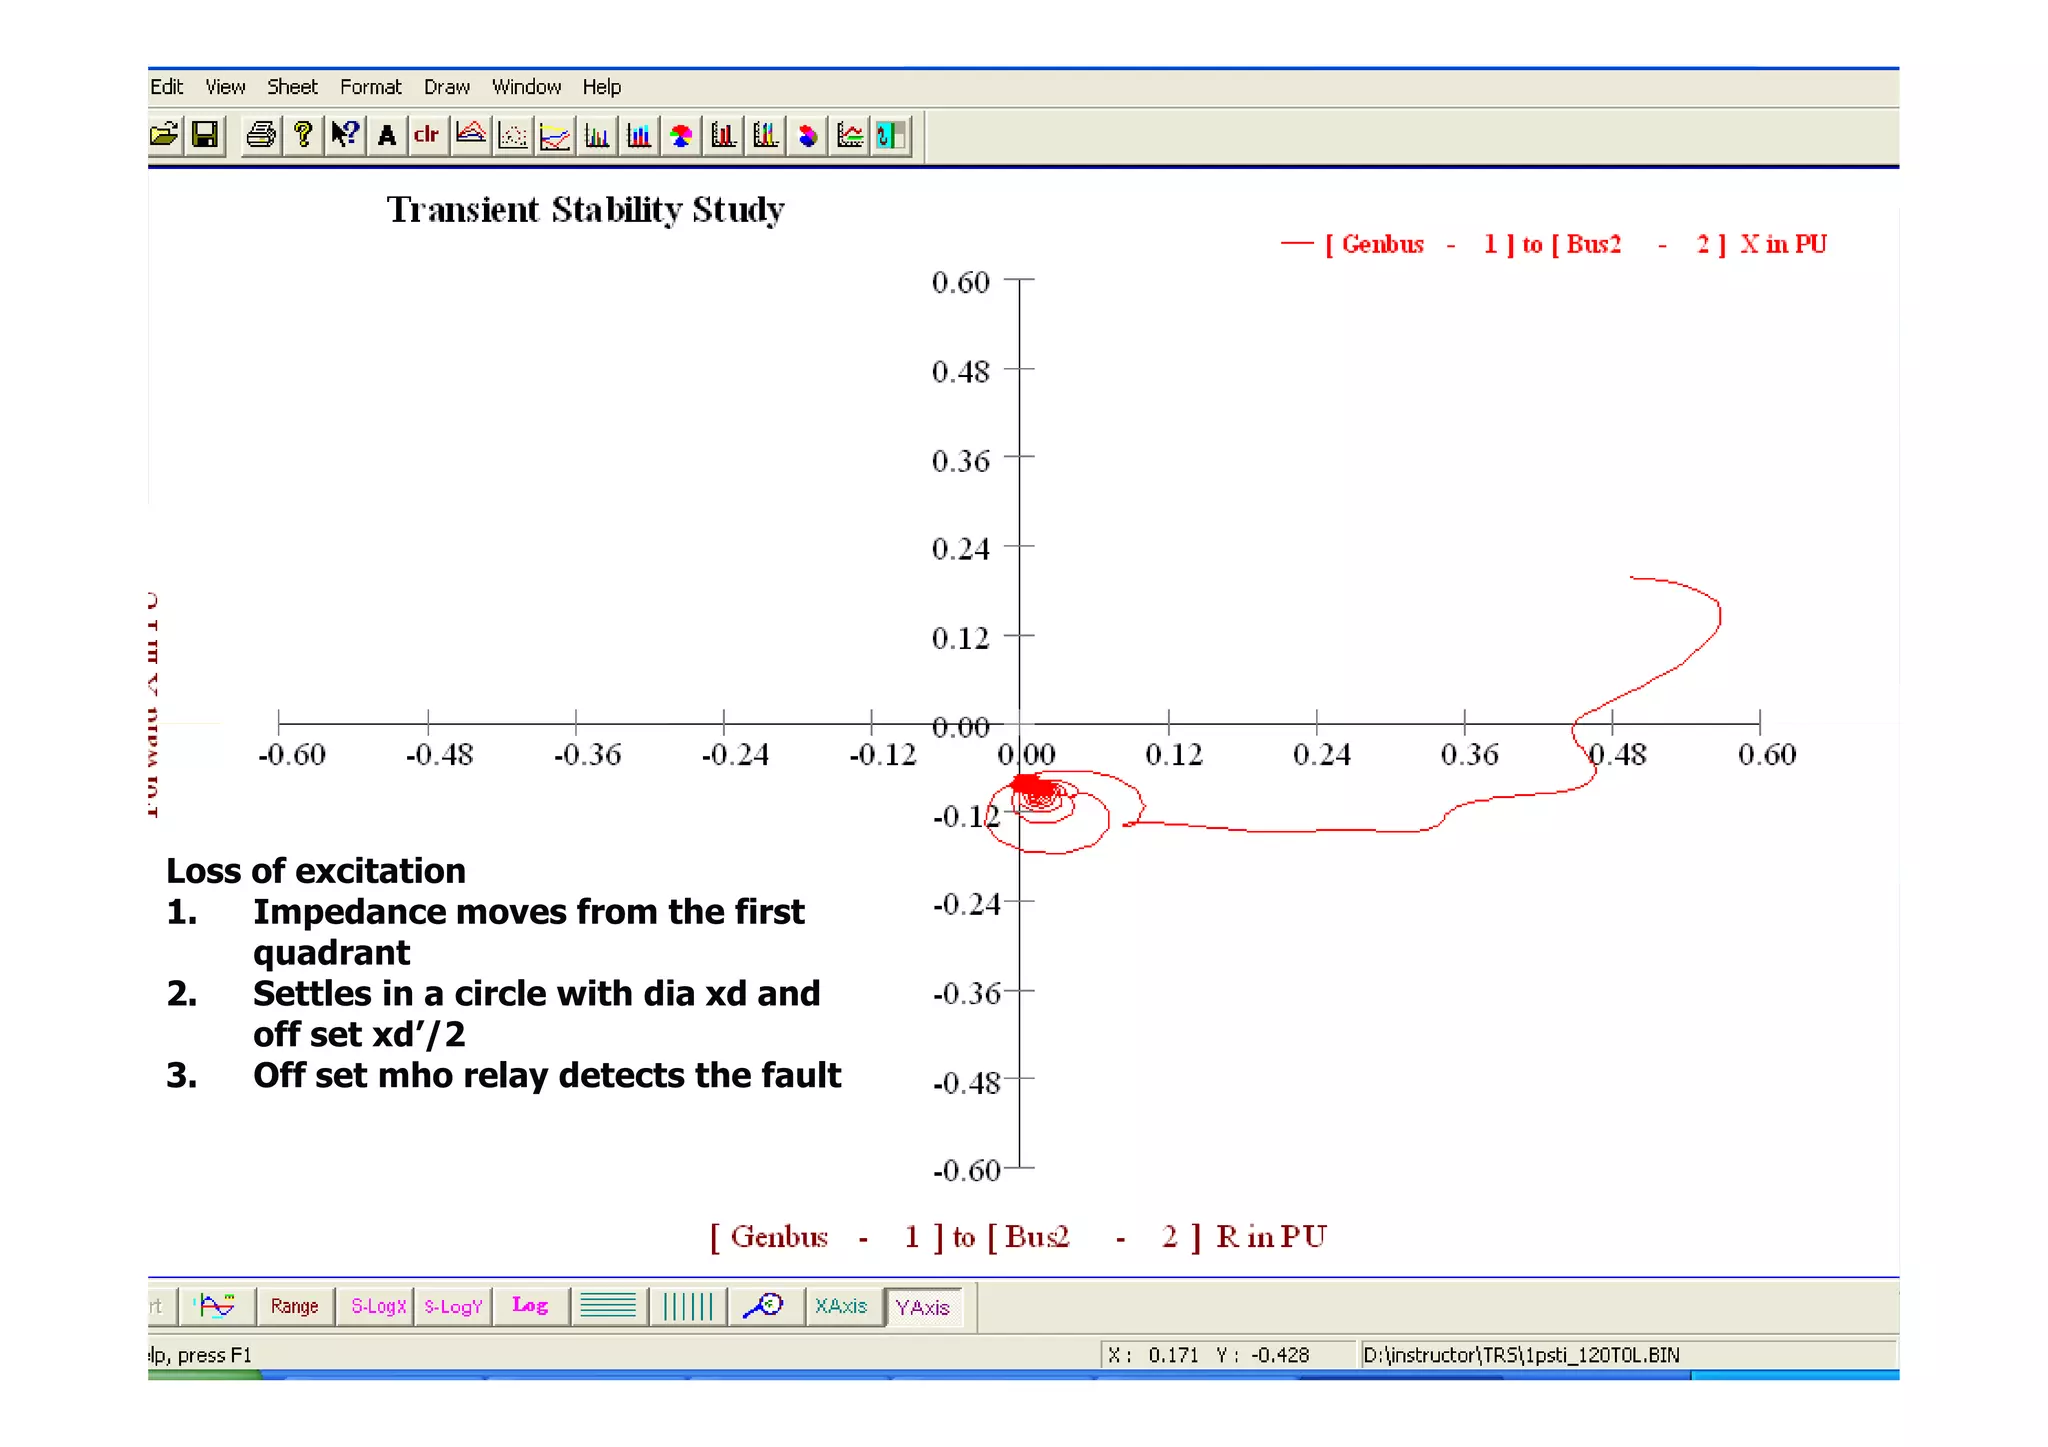Screen dimensions: 2048x1447
Task: Click the red Genbus X legend entry
Action: (1554, 244)
